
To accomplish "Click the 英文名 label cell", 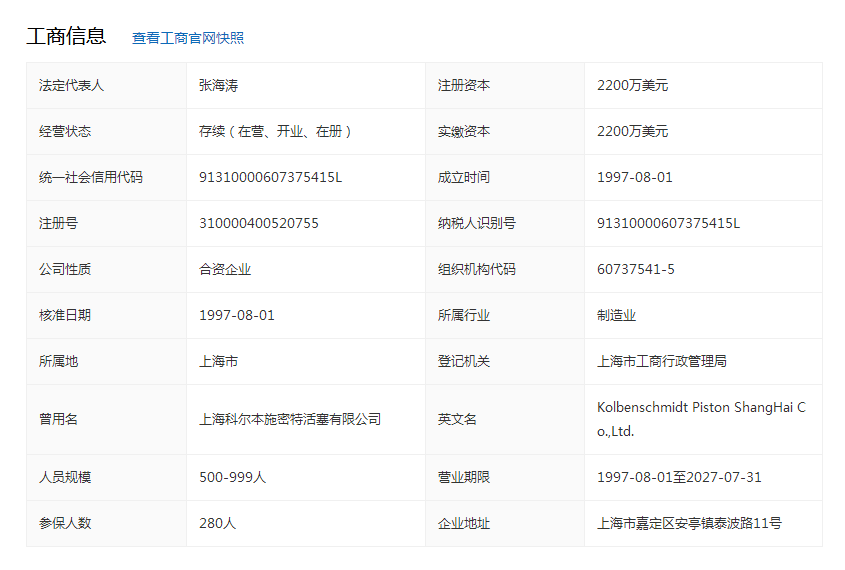I will click(x=505, y=419).
